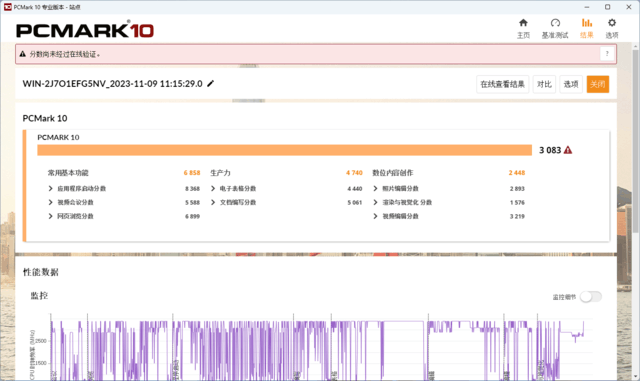This screenshot has width=640, height=381.
Task: Click the 监控 chart heading
Action: [x=39, y=296]
